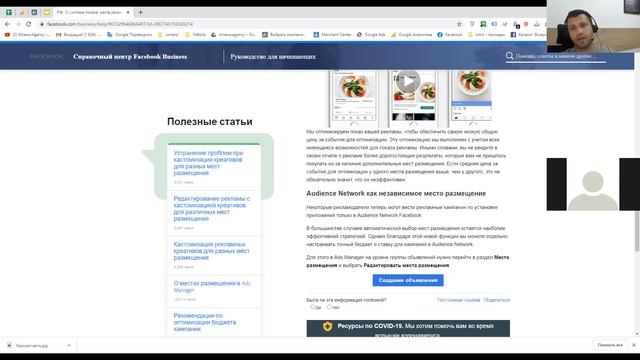Click the participant avatar placeholder tile
This screenshot has width=640, height=360.
click(x=593, y=184)
